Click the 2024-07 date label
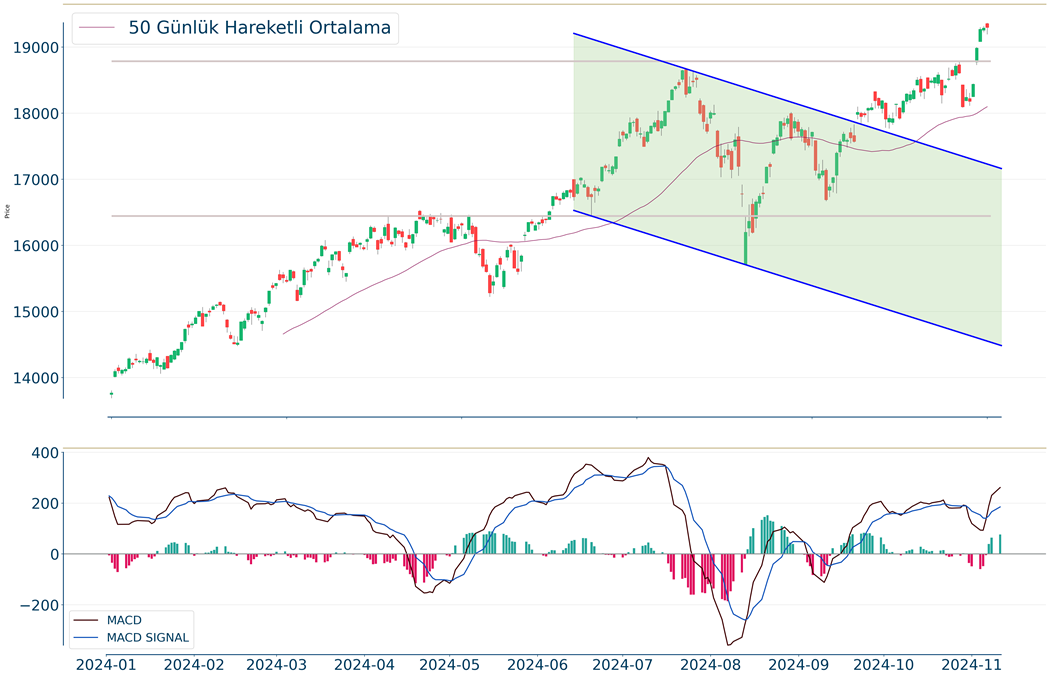The image size is (1050, 677). 623,665
